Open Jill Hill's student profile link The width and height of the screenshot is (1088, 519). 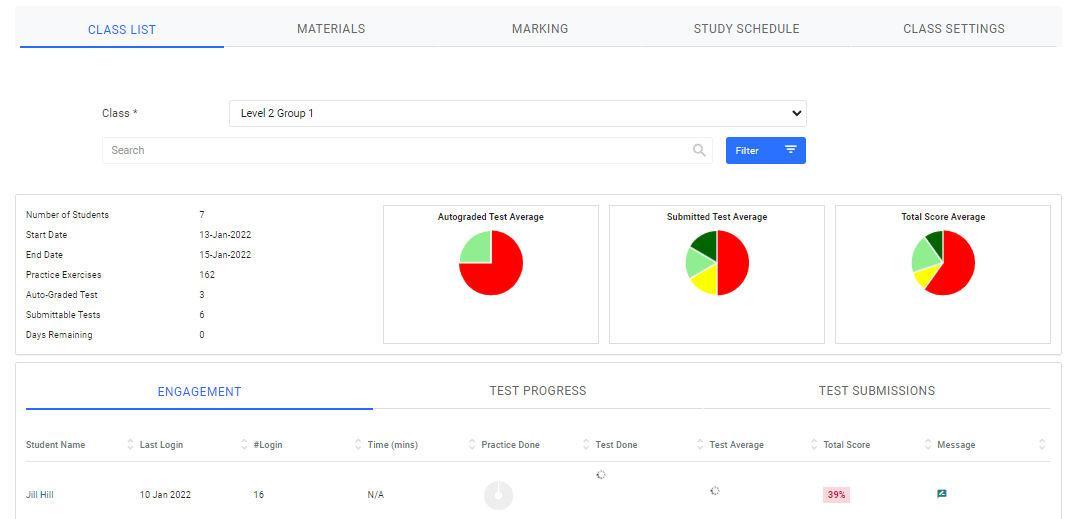coord(40,495)
